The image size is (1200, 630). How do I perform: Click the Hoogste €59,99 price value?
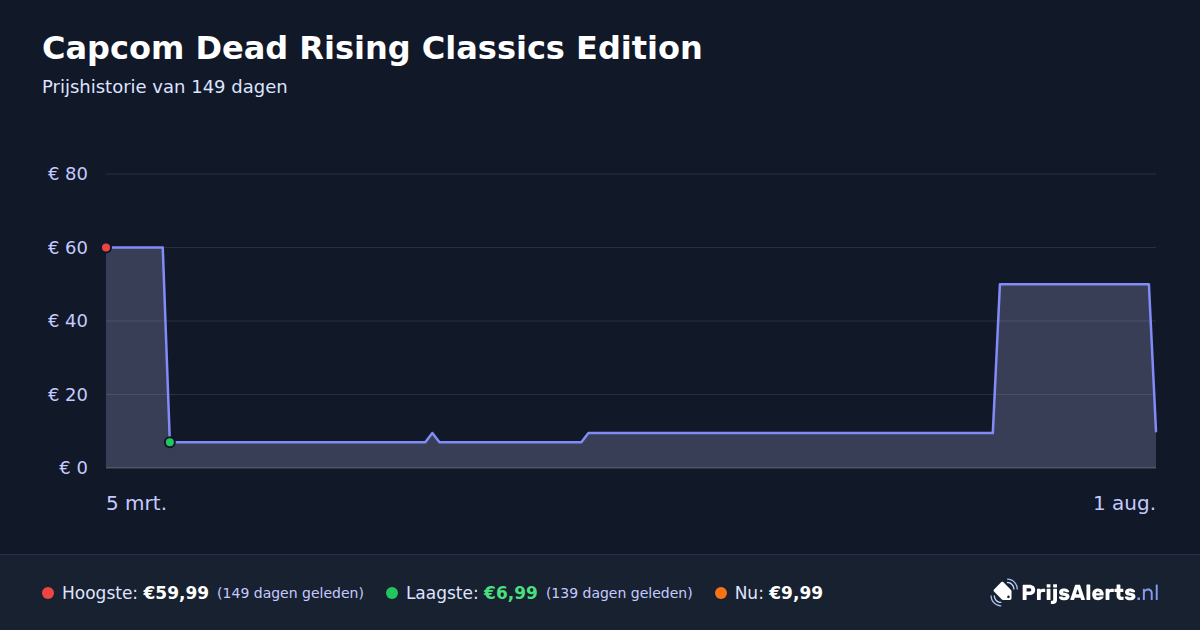176,593
